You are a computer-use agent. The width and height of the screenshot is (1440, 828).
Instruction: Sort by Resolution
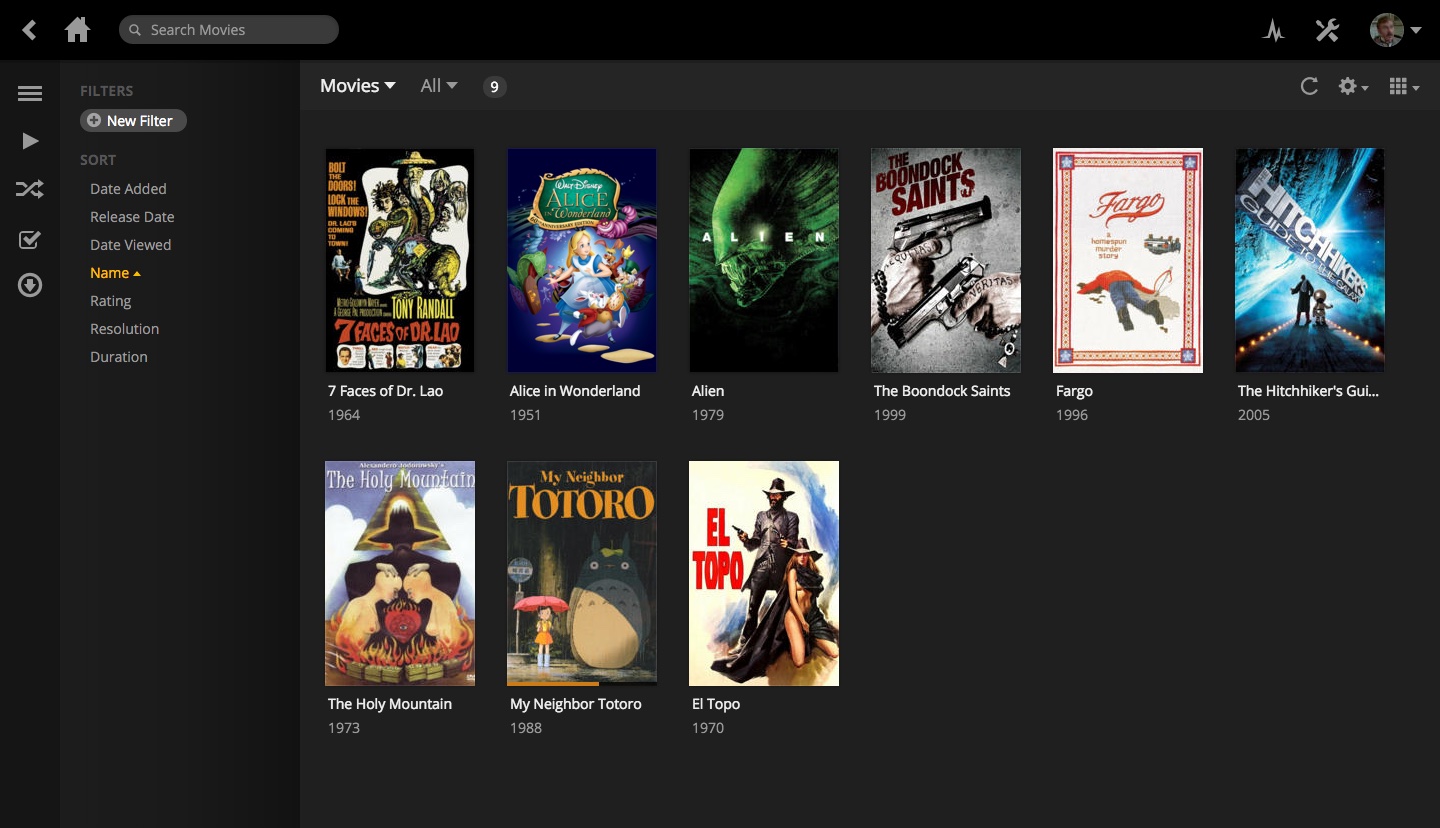click(x=124, y=329)
